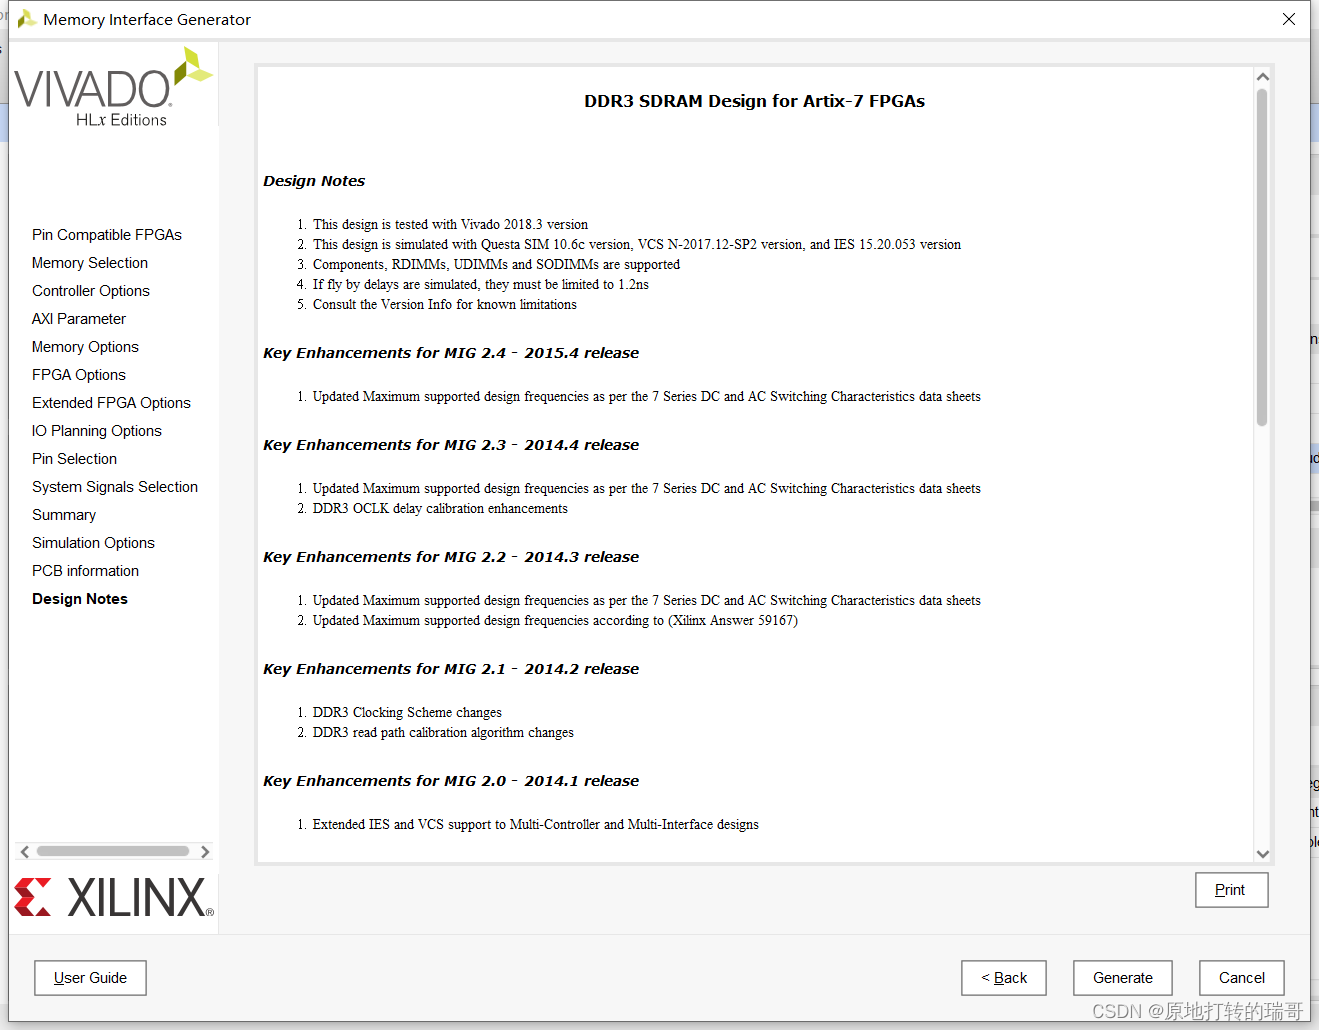
Task: Click the Xilinx logo
Action: [113, 897]
